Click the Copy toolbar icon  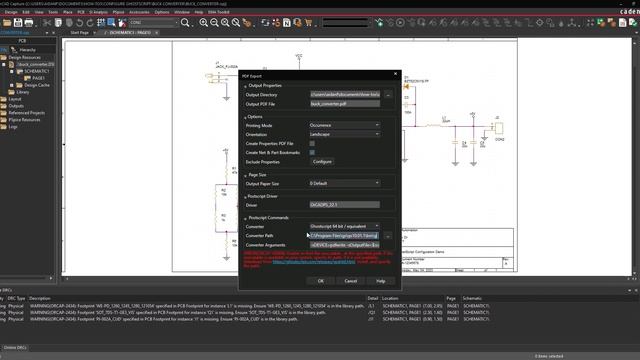(58, 22)
